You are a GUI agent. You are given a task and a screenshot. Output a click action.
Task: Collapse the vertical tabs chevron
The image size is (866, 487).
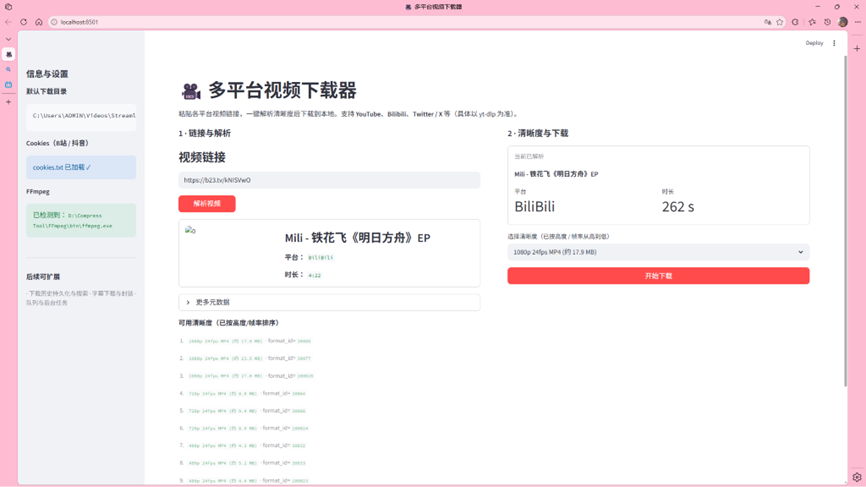click(x=9, y=39)
